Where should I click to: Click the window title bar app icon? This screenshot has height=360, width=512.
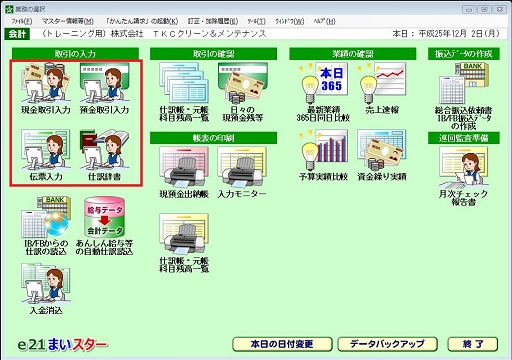pyautogui.click(x=9, y=9)
